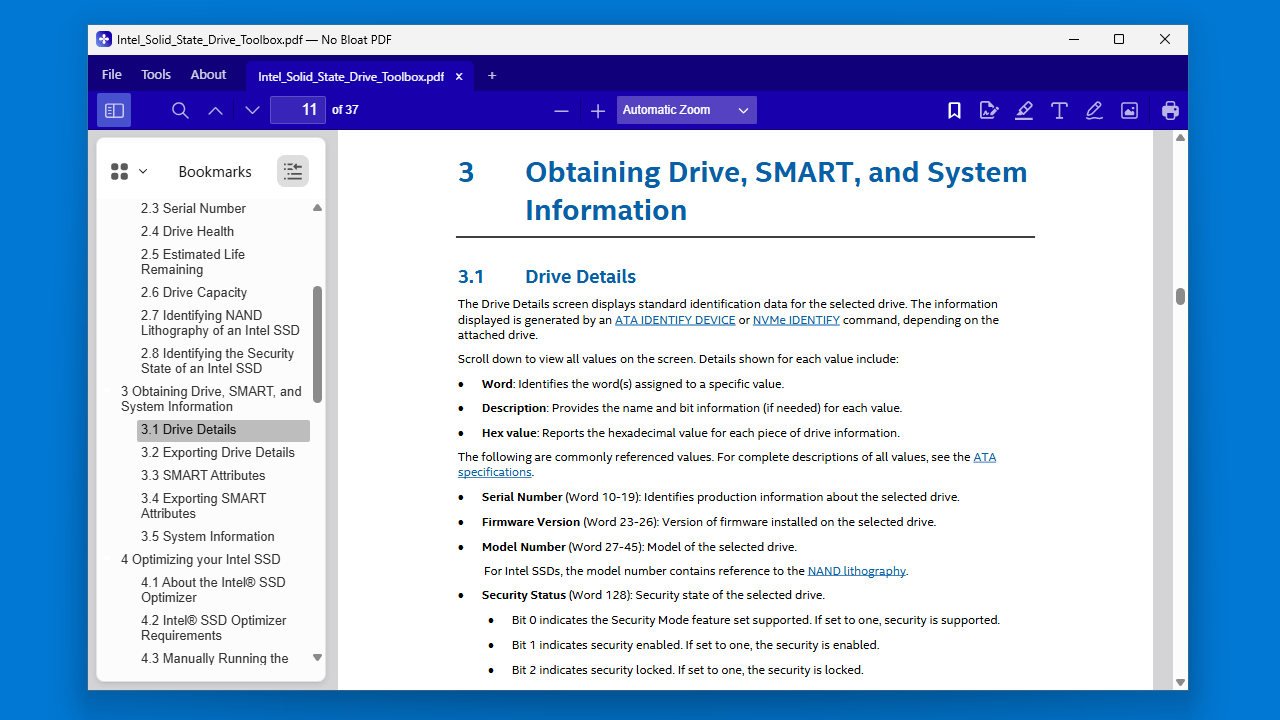
Task: Click the sidebar view grid icon
Action: point(119,172)
